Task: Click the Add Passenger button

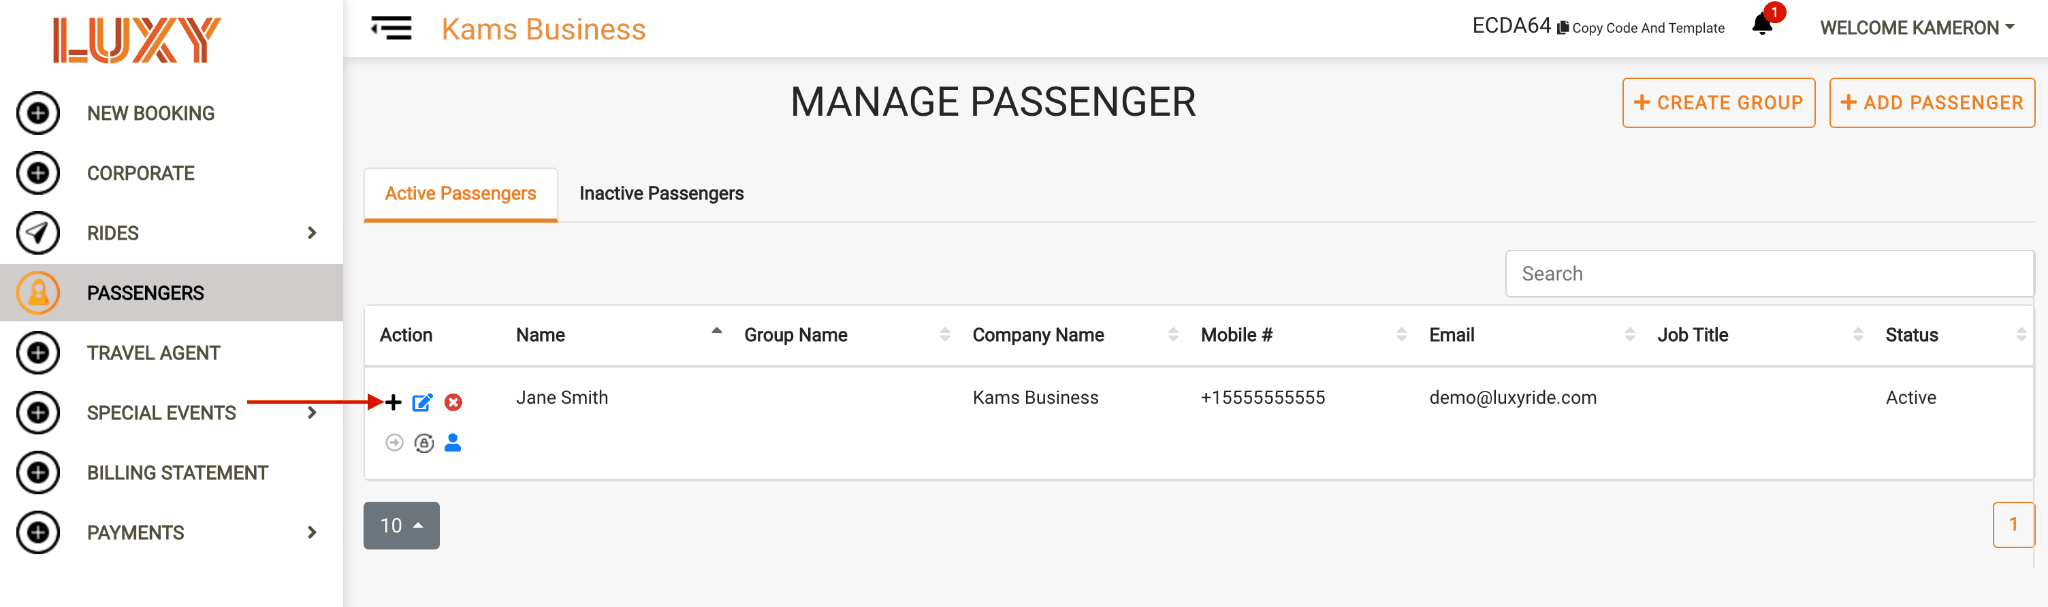Action: point(1932,103)
